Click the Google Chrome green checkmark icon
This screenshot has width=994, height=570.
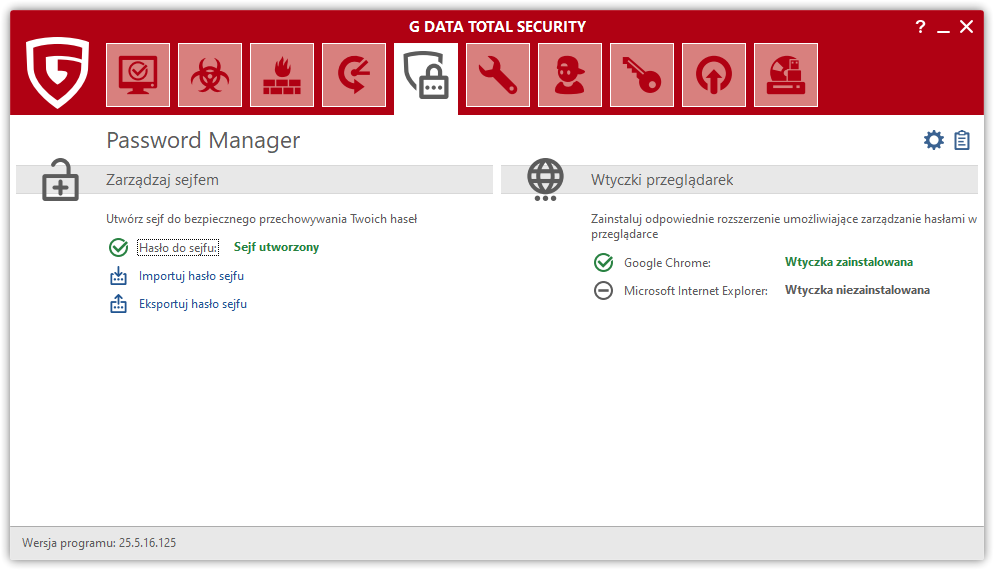point(604,262)
